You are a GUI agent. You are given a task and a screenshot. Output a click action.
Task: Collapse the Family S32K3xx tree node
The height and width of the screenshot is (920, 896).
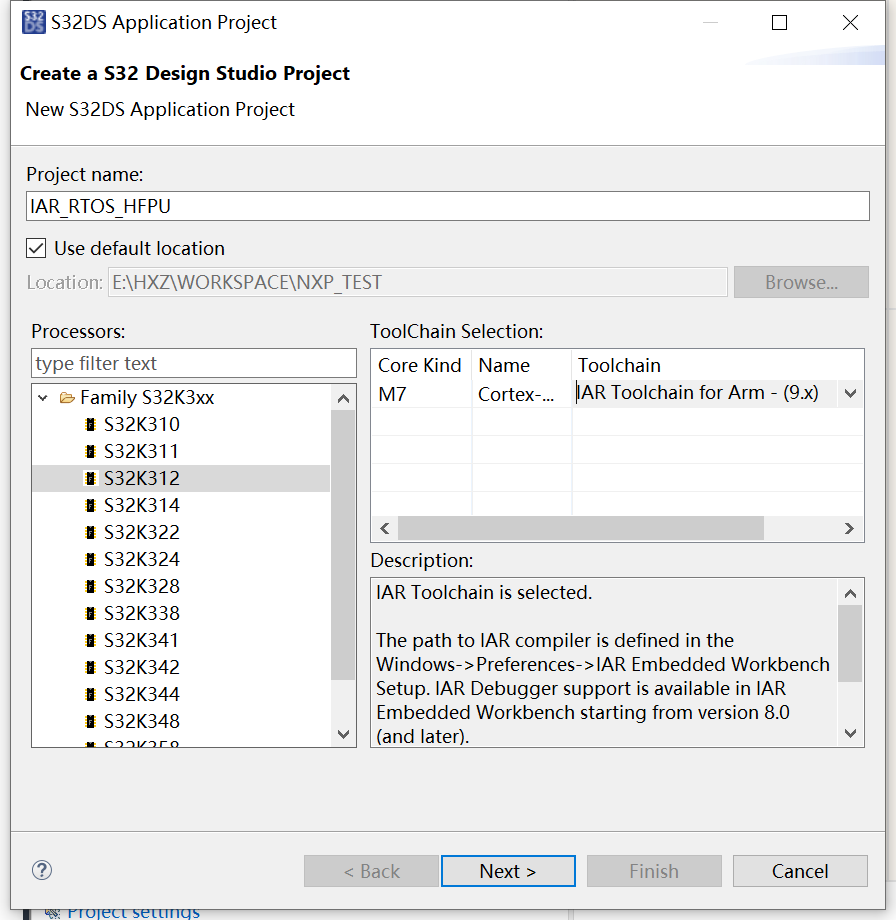[43, 398]
